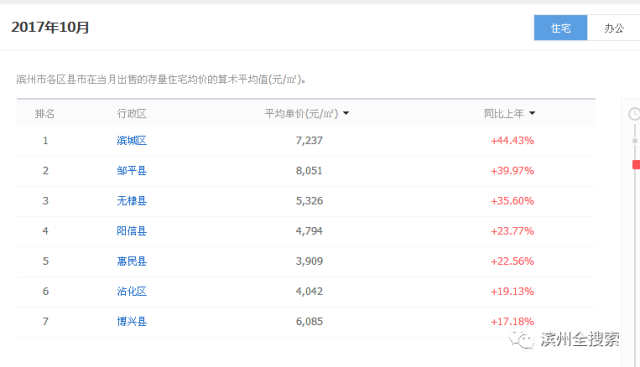Open the 无棣县 district link

click(x=131, y=201)
